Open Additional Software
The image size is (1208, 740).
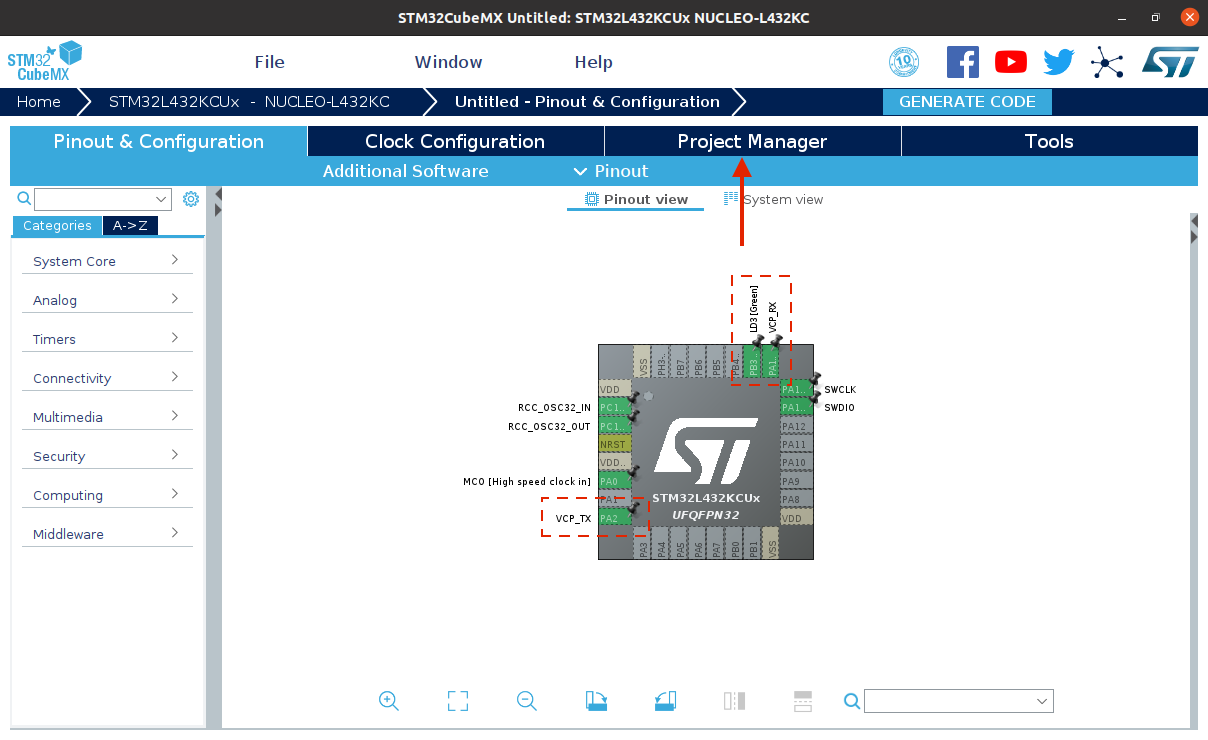(x=405, y=171)
